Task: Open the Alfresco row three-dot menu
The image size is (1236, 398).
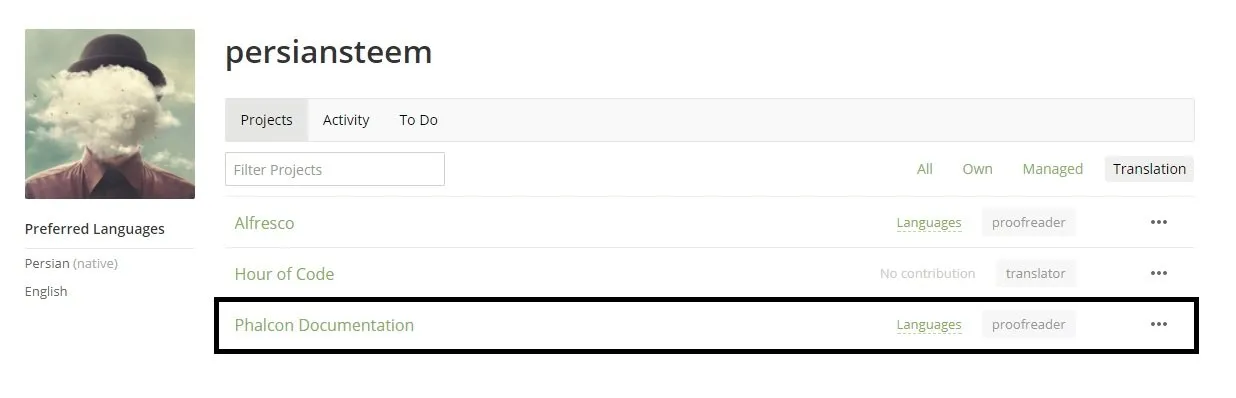Action: click(x=1158, y=222)
